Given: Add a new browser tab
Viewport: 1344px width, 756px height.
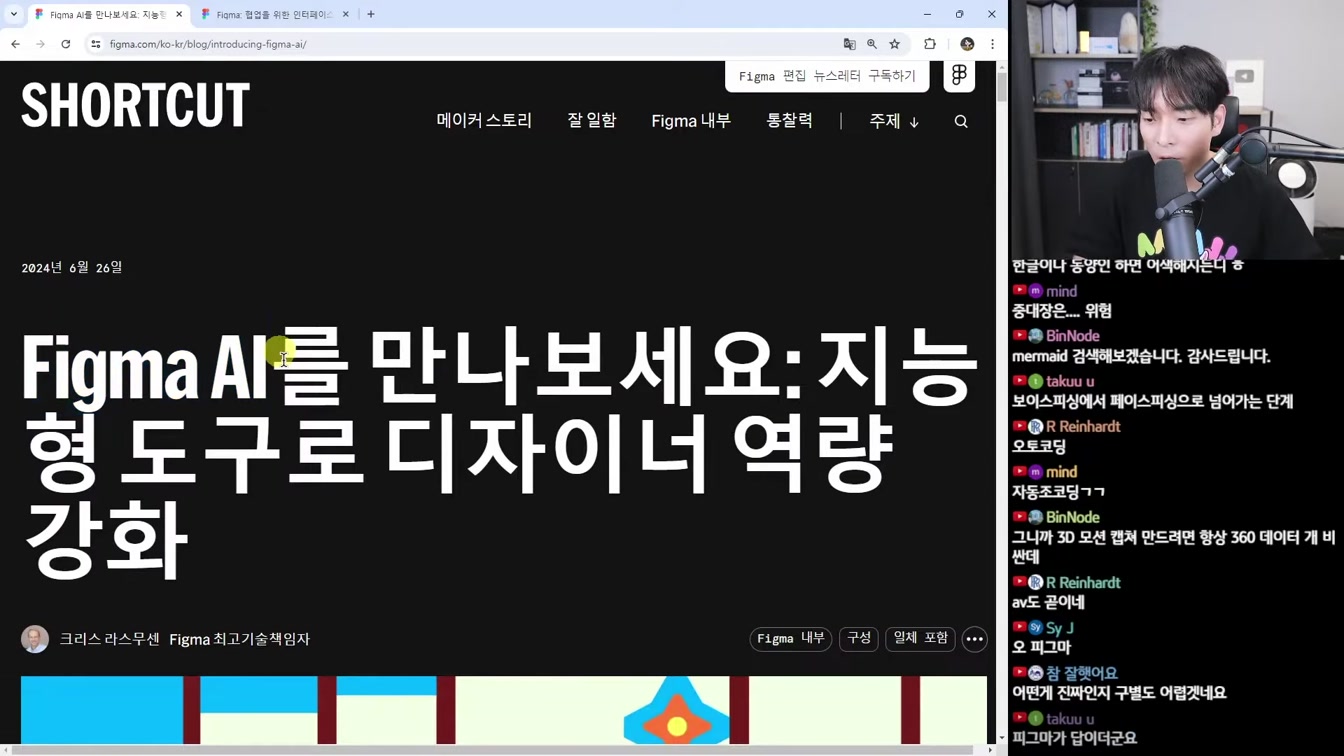Looking at the screenshot, I should (x=371, y=14).
